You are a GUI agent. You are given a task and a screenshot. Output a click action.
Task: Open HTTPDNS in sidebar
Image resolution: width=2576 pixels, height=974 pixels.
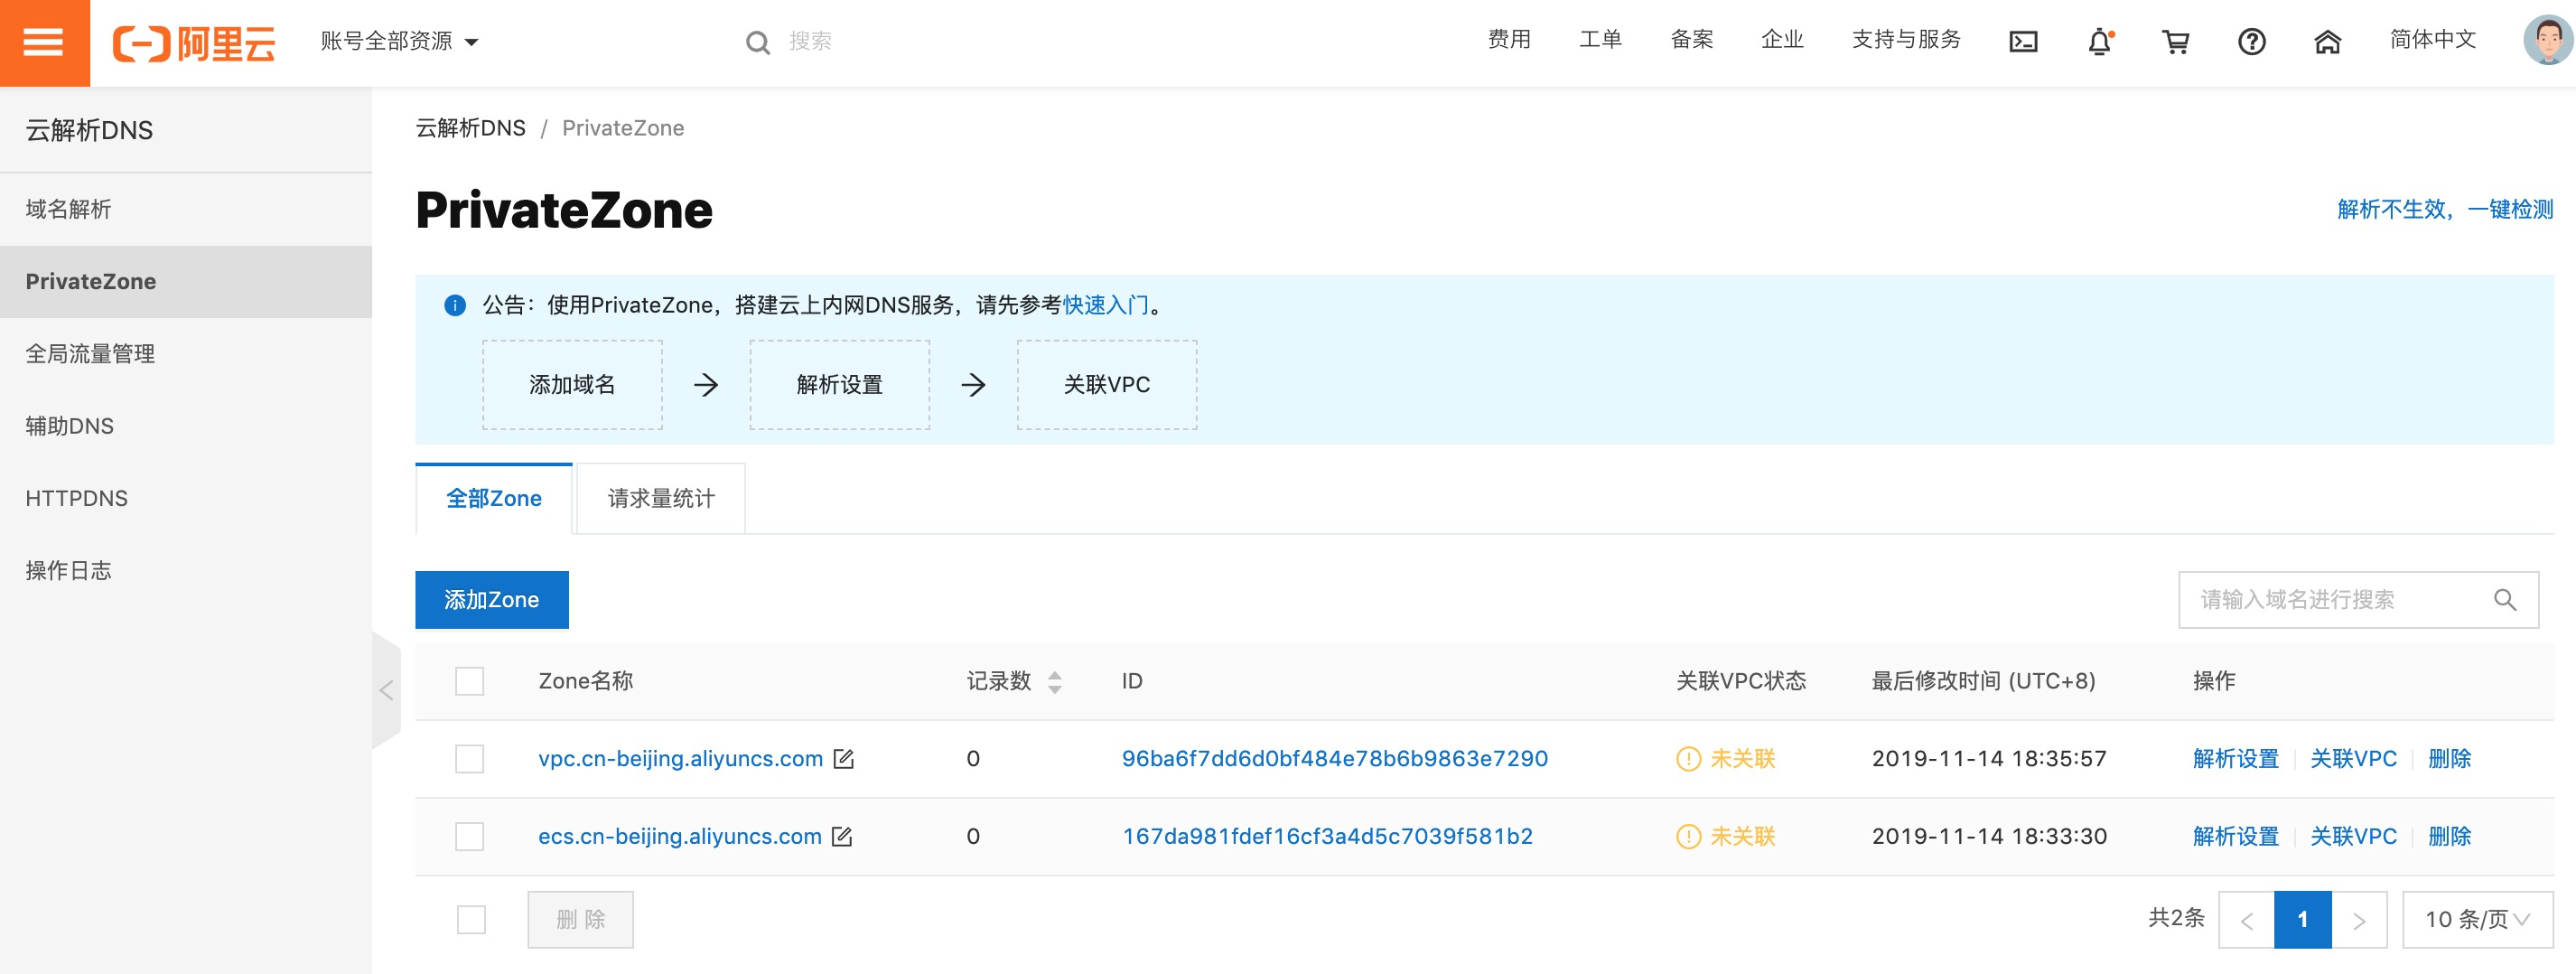[x=186, y=498]
